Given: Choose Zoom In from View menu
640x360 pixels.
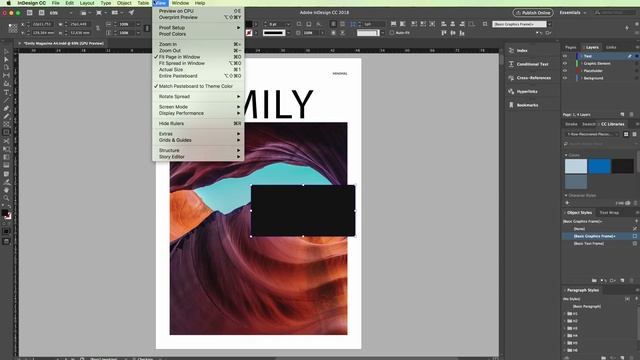Looking at the screenshot, I should 198,44.
